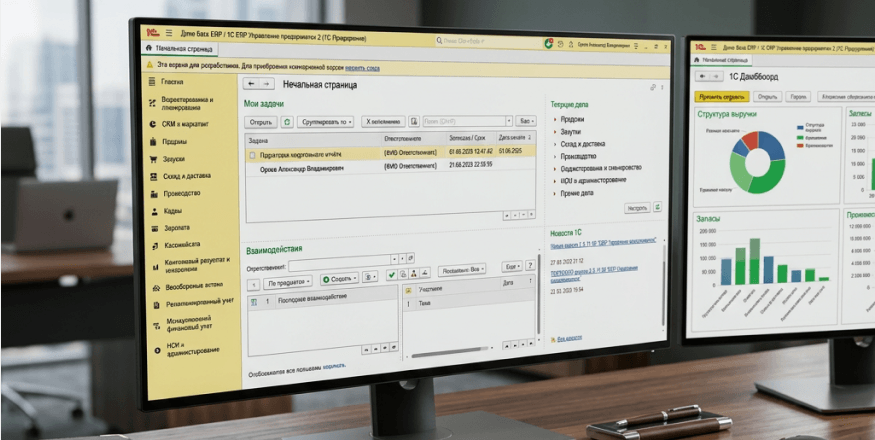Open the history clock icon in top bar
875x440 pixels.
pos(560,44)
